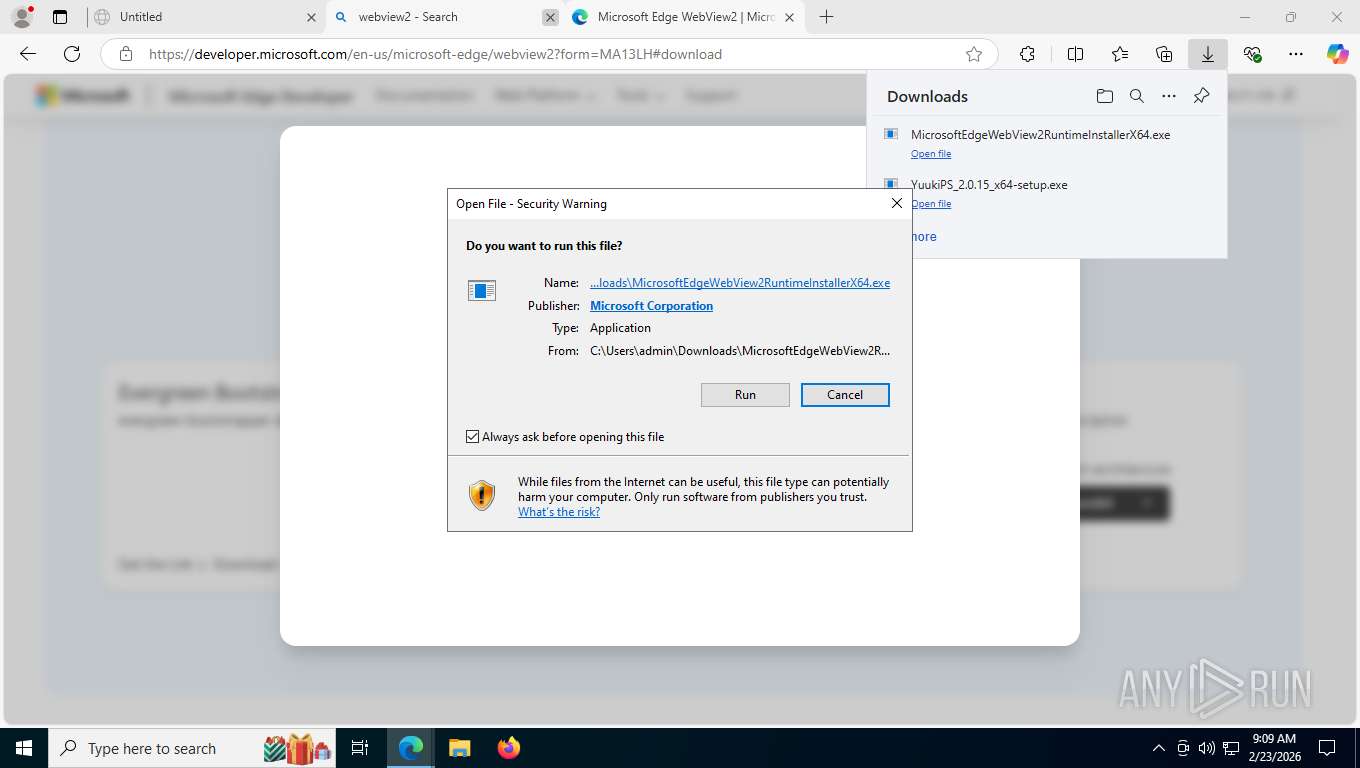1360x768 pixels.
Task: View site information lock icon
Action: (x=125, y=54)
